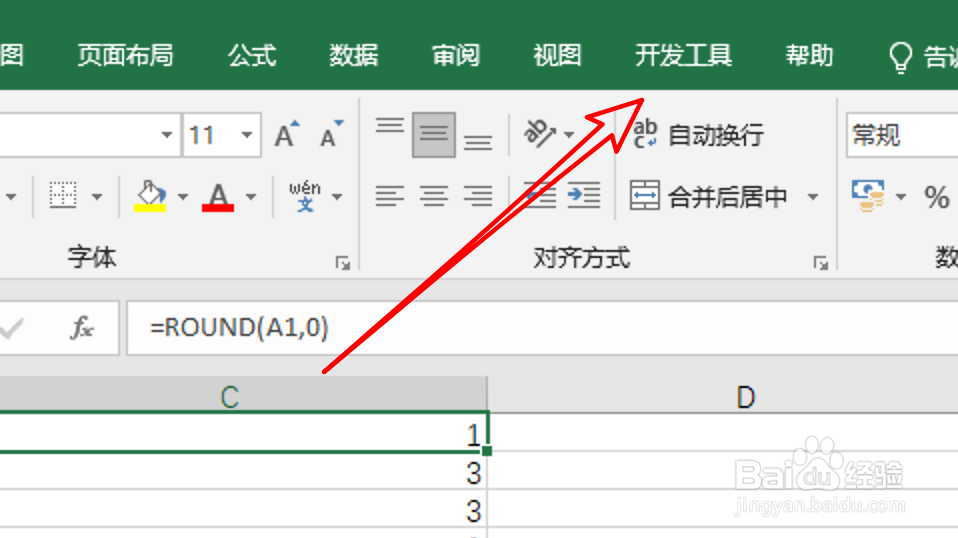The width and height of the screenshot is (958, 538).
Task: Expand the phonetic guide dropdown arrow
Action: [337, 197]
